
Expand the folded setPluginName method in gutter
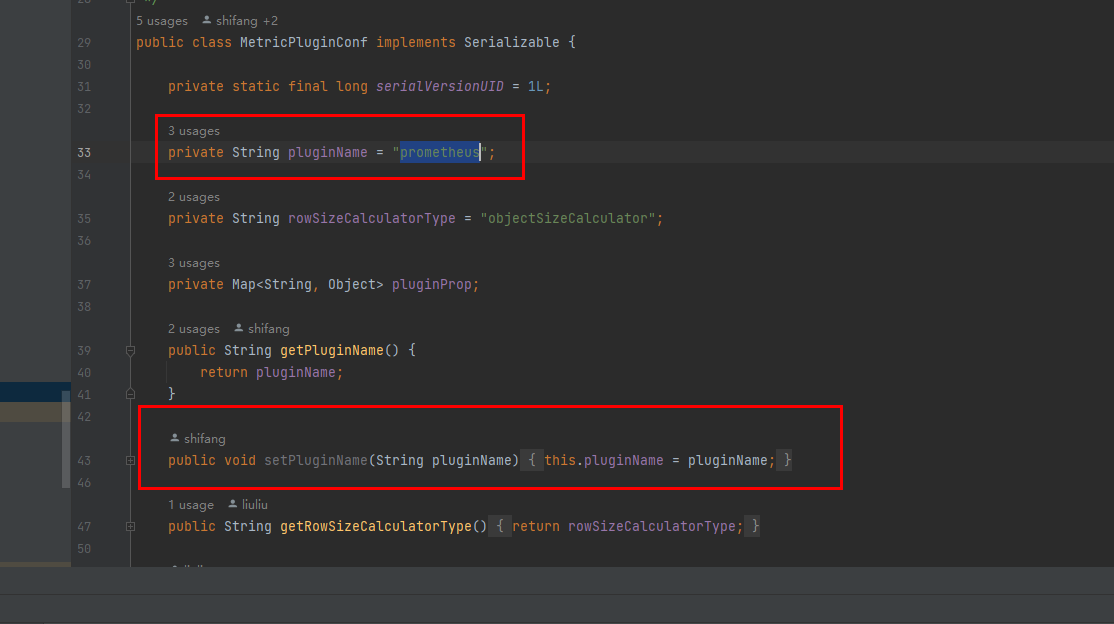pos(131,461)
